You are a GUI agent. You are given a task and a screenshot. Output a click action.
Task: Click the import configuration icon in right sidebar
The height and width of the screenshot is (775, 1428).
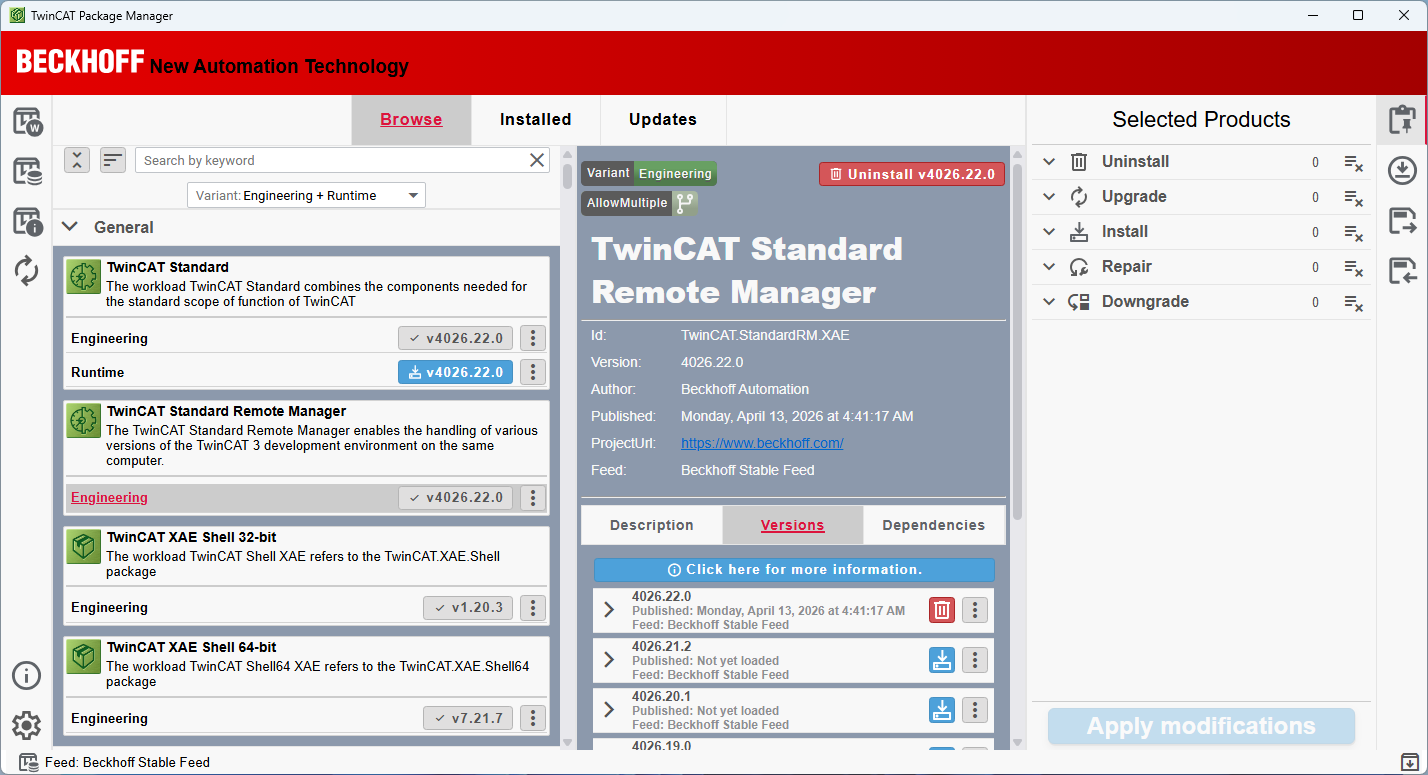click(1402, 270)
